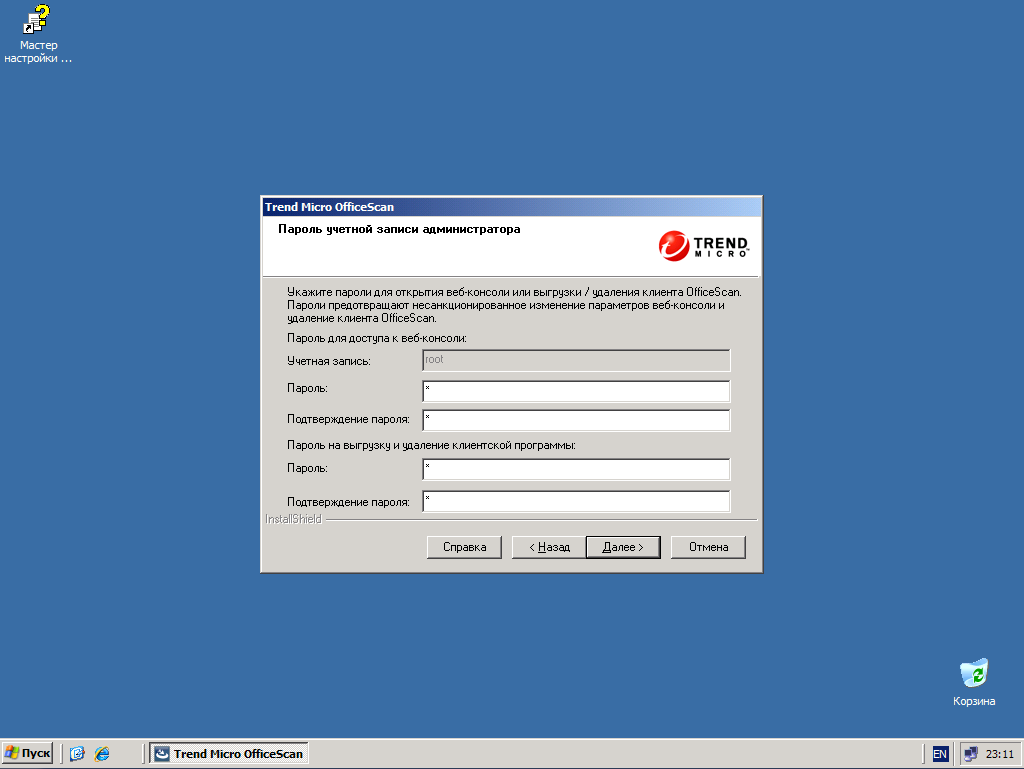Proceed with the Далее button
Screen dimensions: 1024x769
coord(623,547)
